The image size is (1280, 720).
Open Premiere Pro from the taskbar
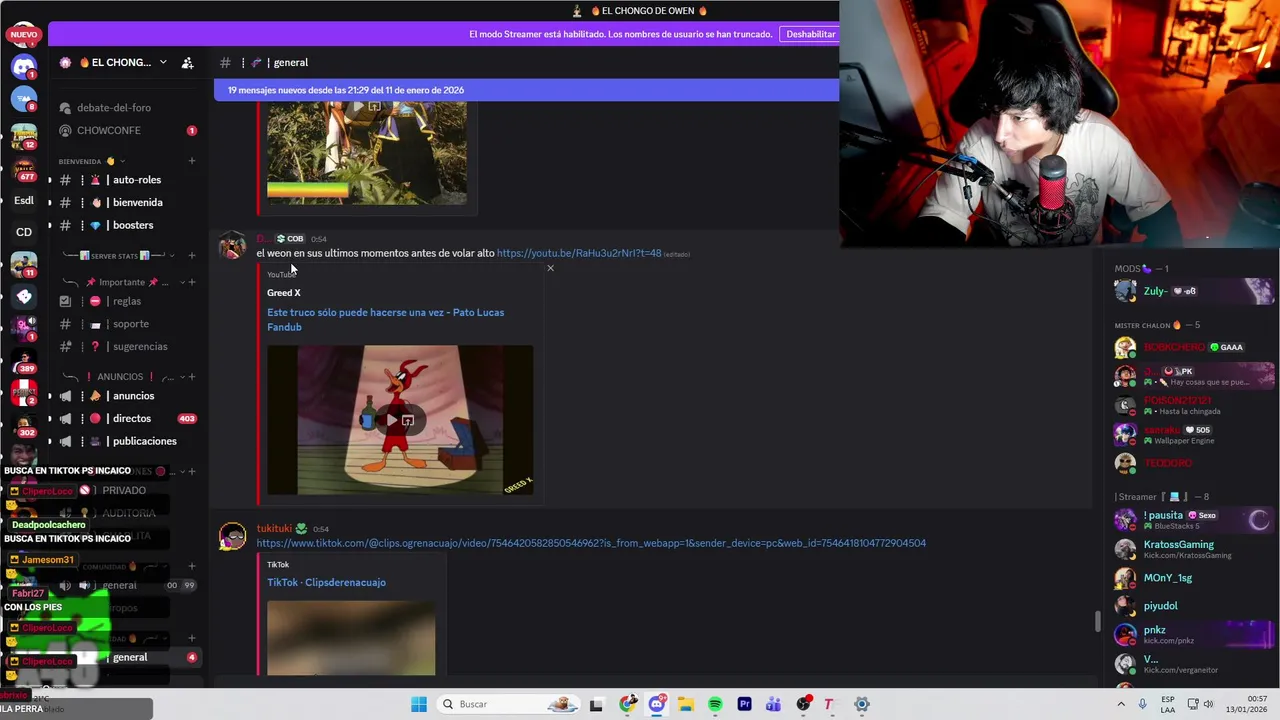744,704
